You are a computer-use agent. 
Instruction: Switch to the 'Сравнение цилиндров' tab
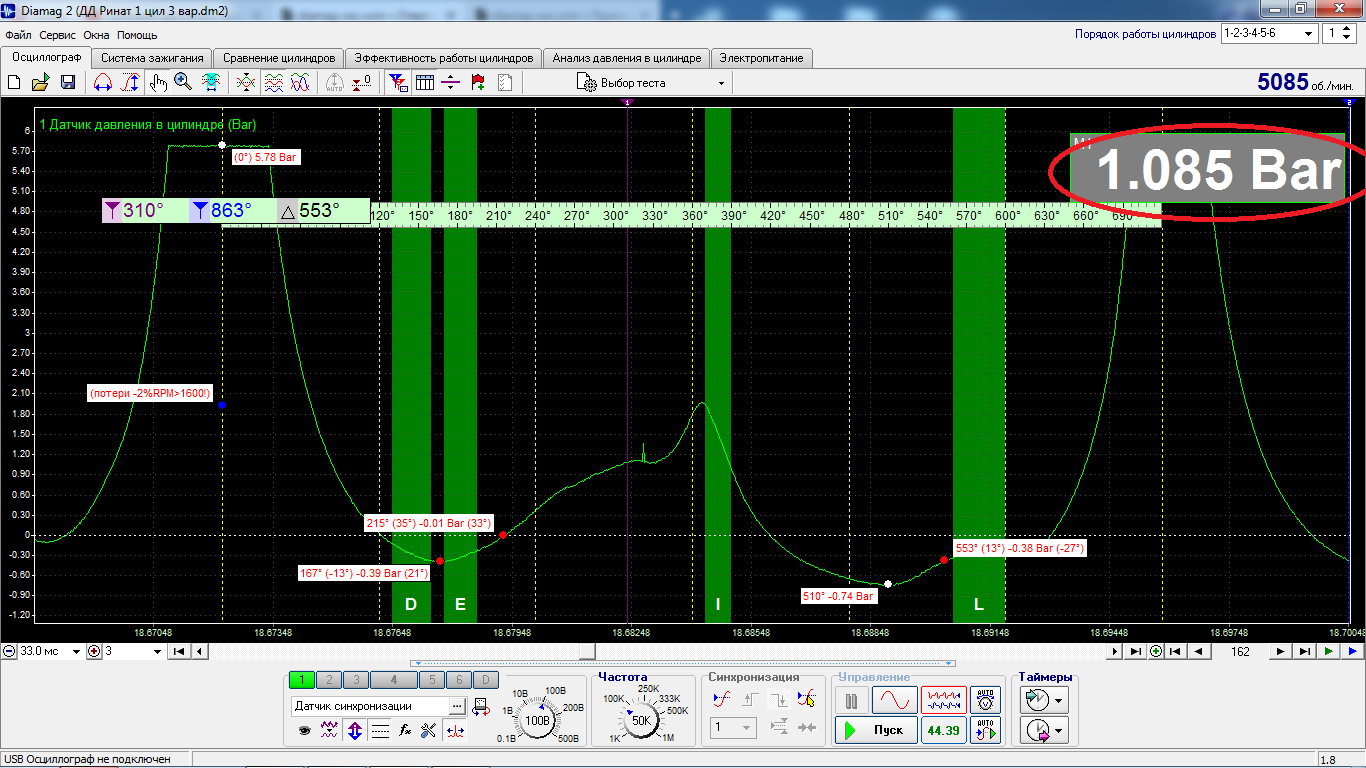(279, 58)
